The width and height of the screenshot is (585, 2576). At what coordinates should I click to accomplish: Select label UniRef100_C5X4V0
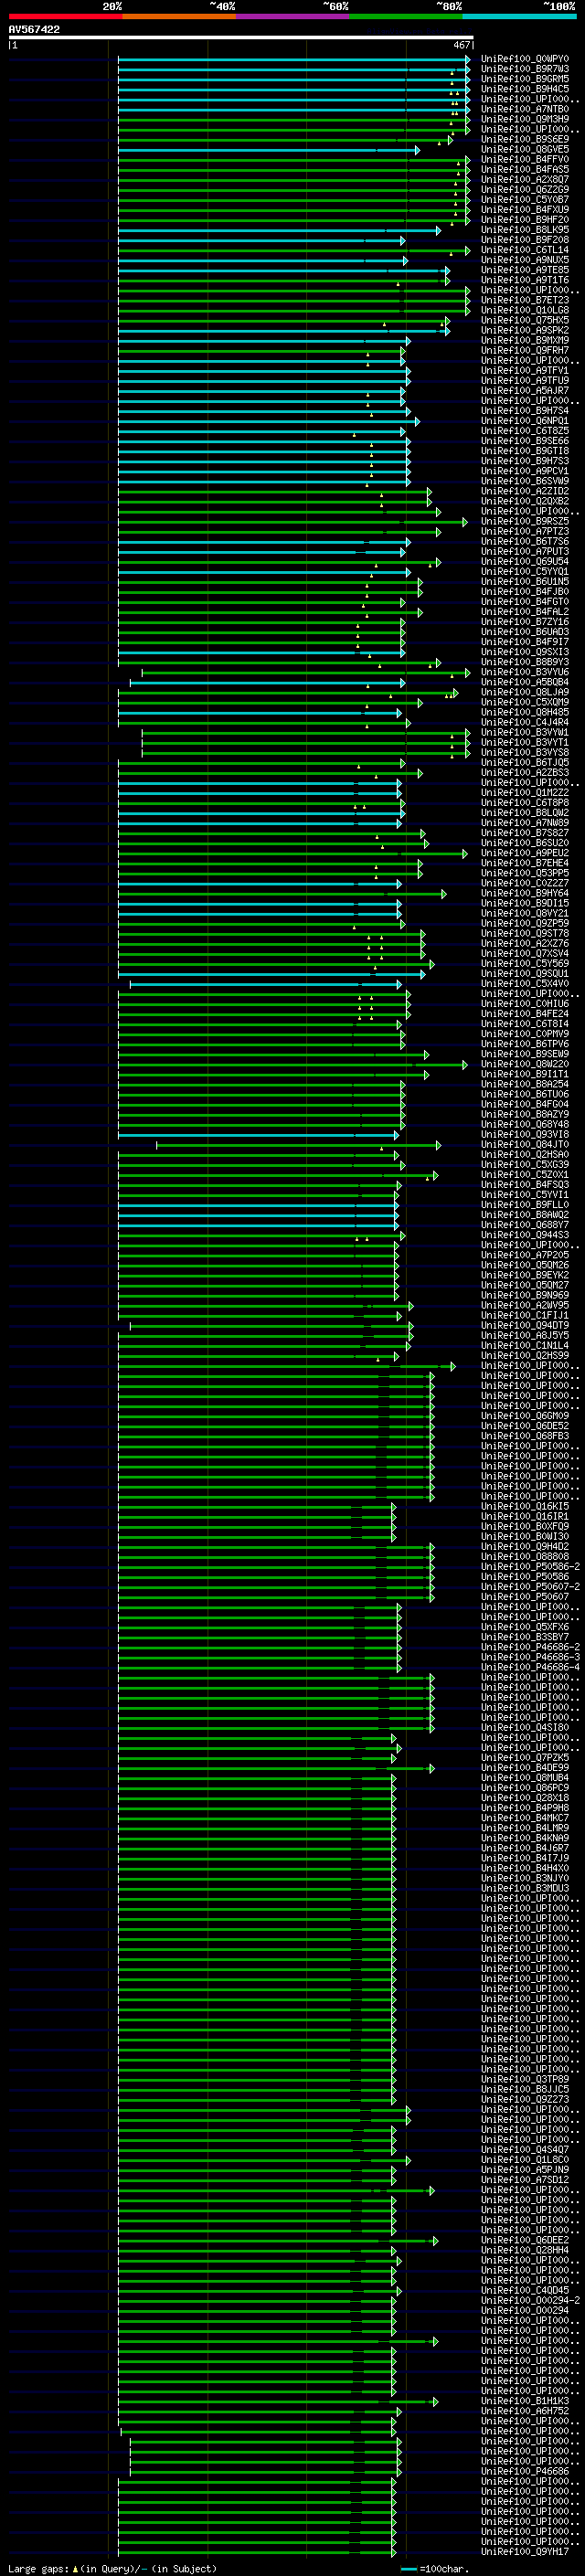click(525, 983)
